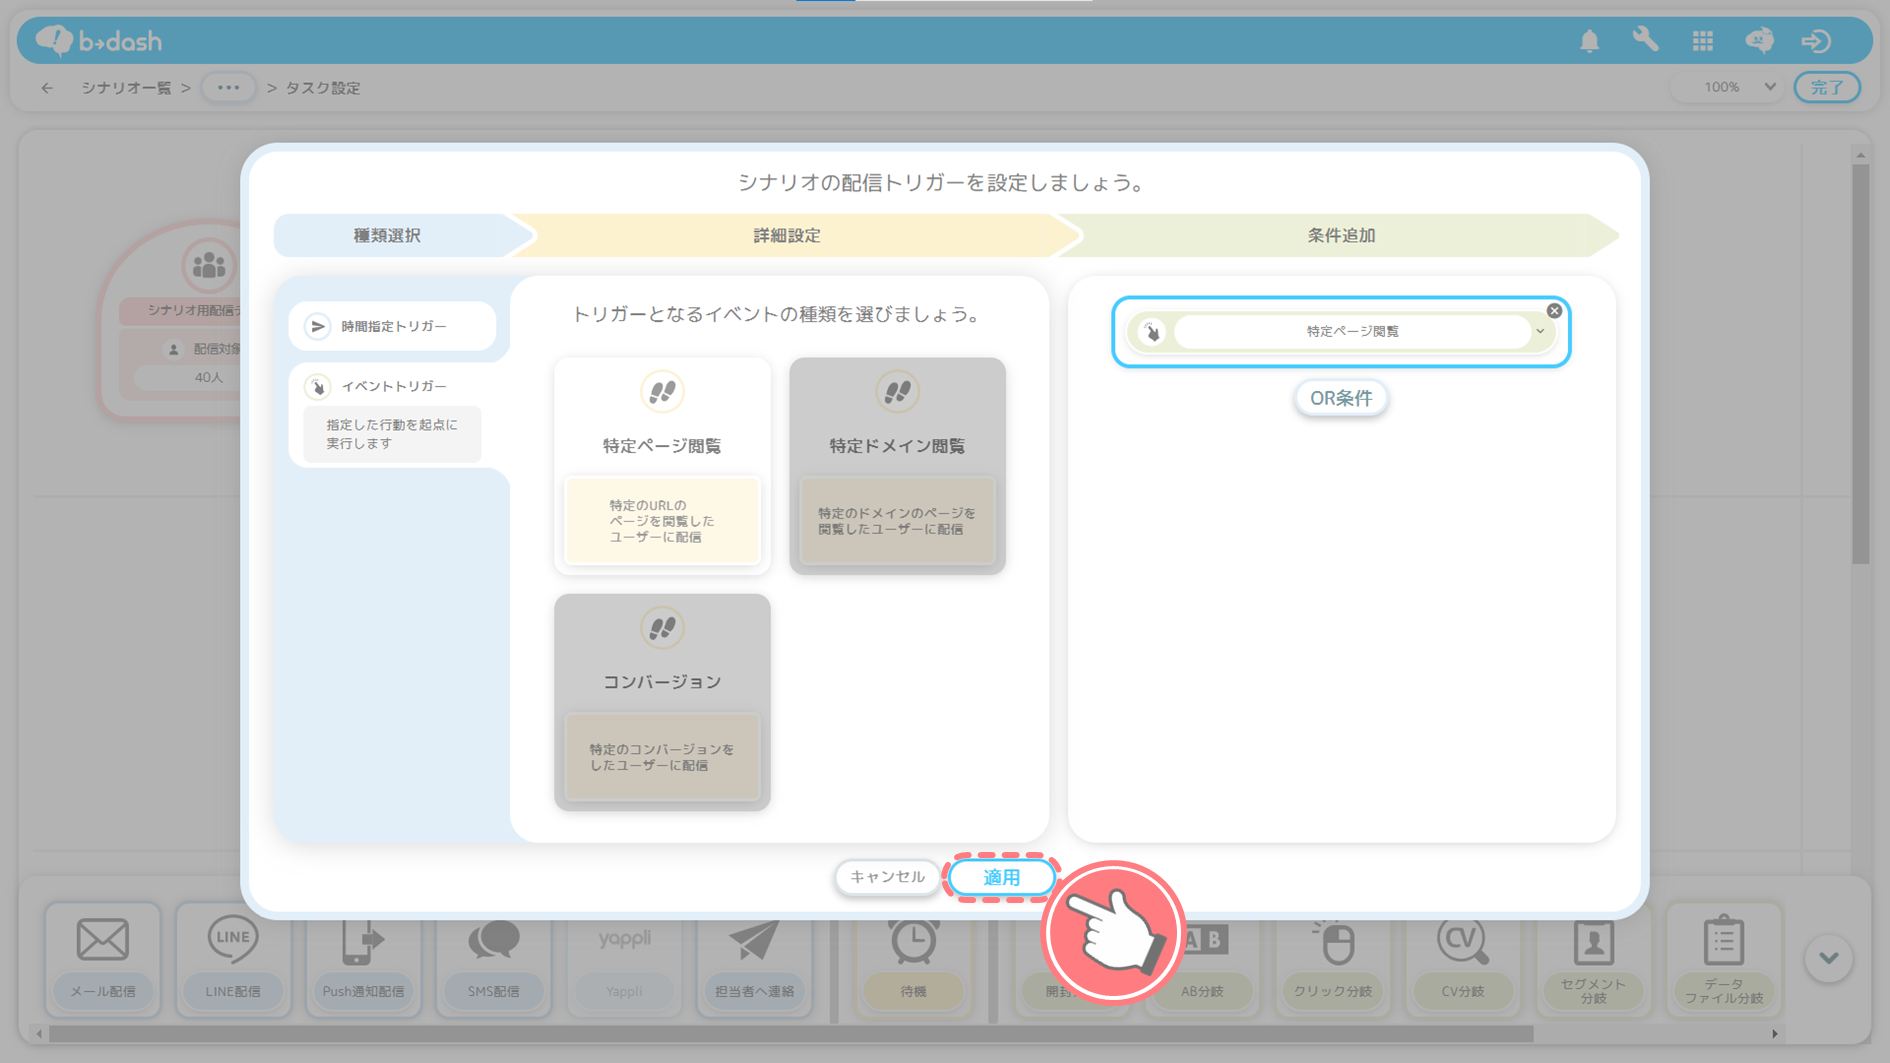1890x1063 pixels.
Task: Click the logout arrow icon
Action: 1816,41
